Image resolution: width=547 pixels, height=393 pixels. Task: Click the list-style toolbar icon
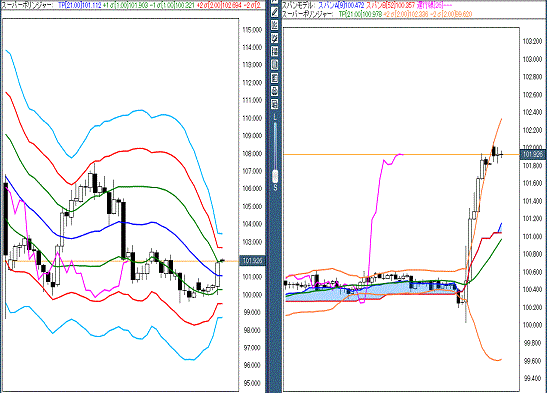click(x=275, y=77)
